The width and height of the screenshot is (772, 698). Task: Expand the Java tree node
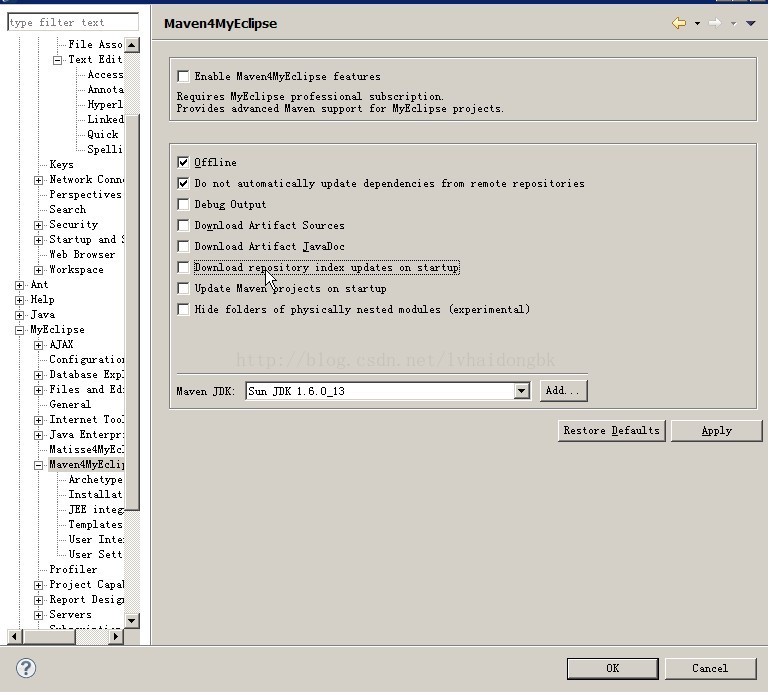pos(19,315)
